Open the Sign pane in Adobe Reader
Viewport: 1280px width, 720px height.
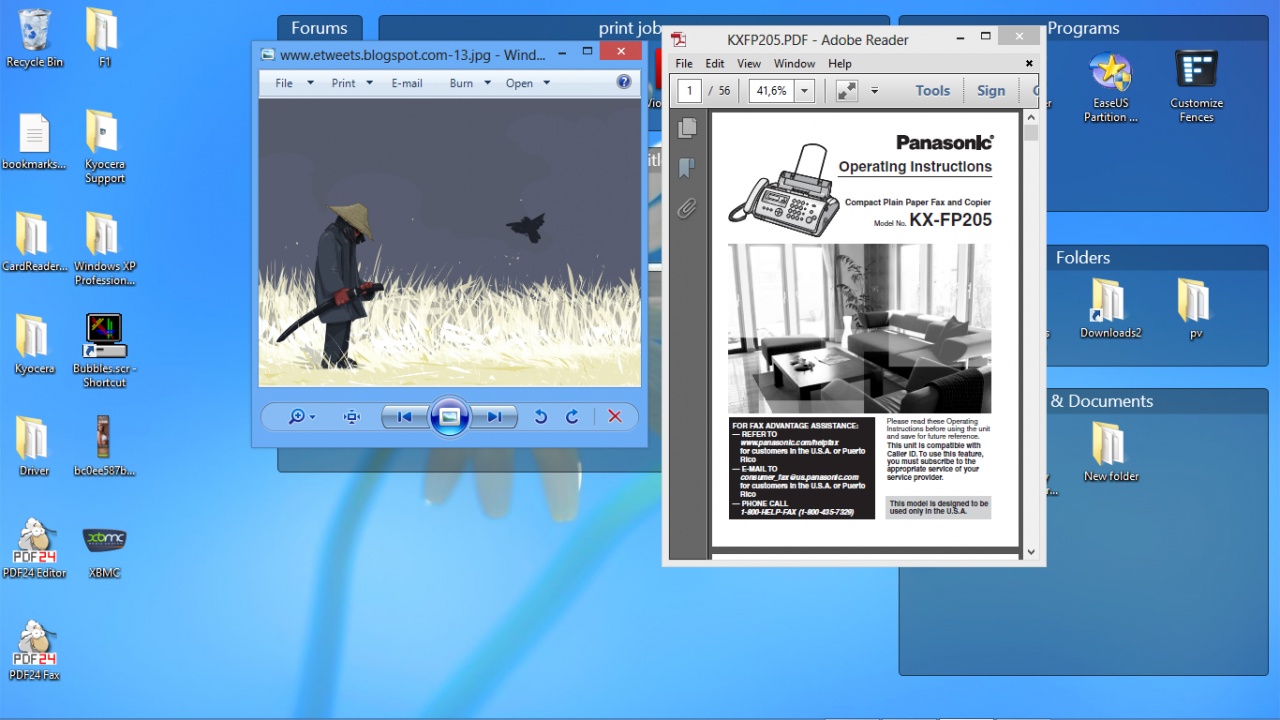[991, 91]
